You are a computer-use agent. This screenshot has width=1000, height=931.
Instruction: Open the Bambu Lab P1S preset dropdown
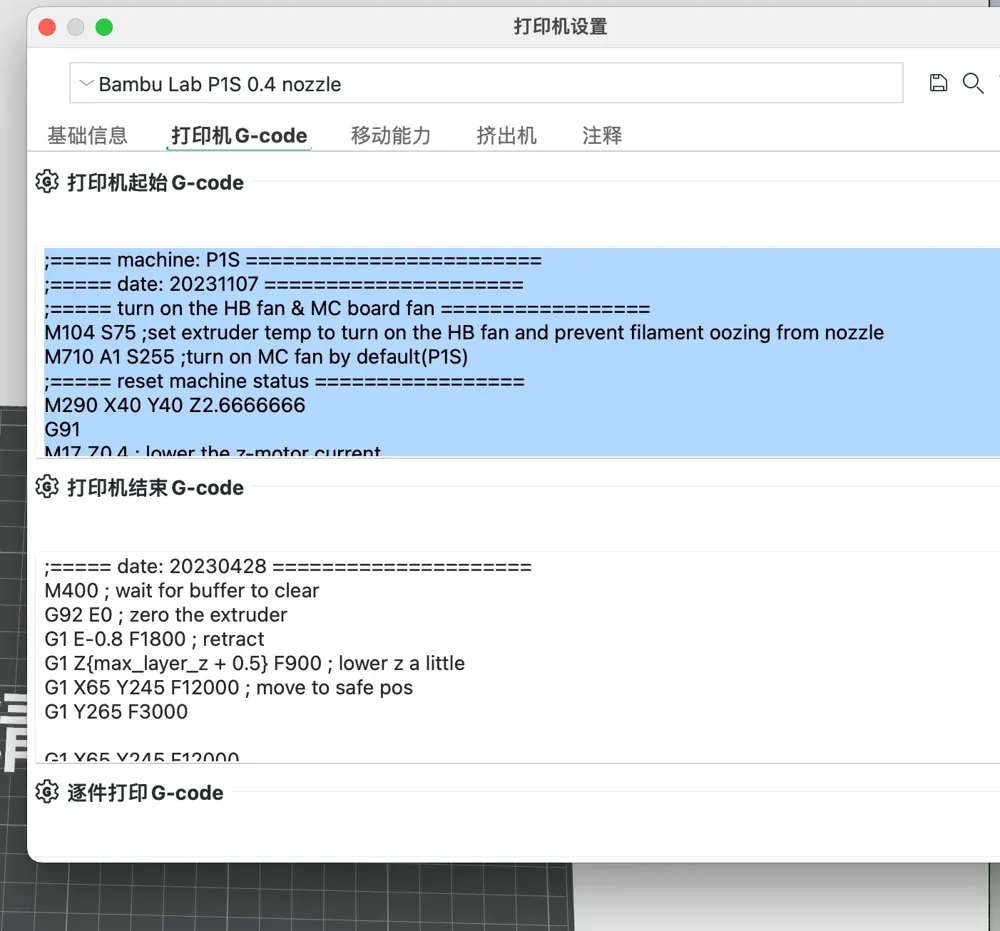click(x=485, y=84)
